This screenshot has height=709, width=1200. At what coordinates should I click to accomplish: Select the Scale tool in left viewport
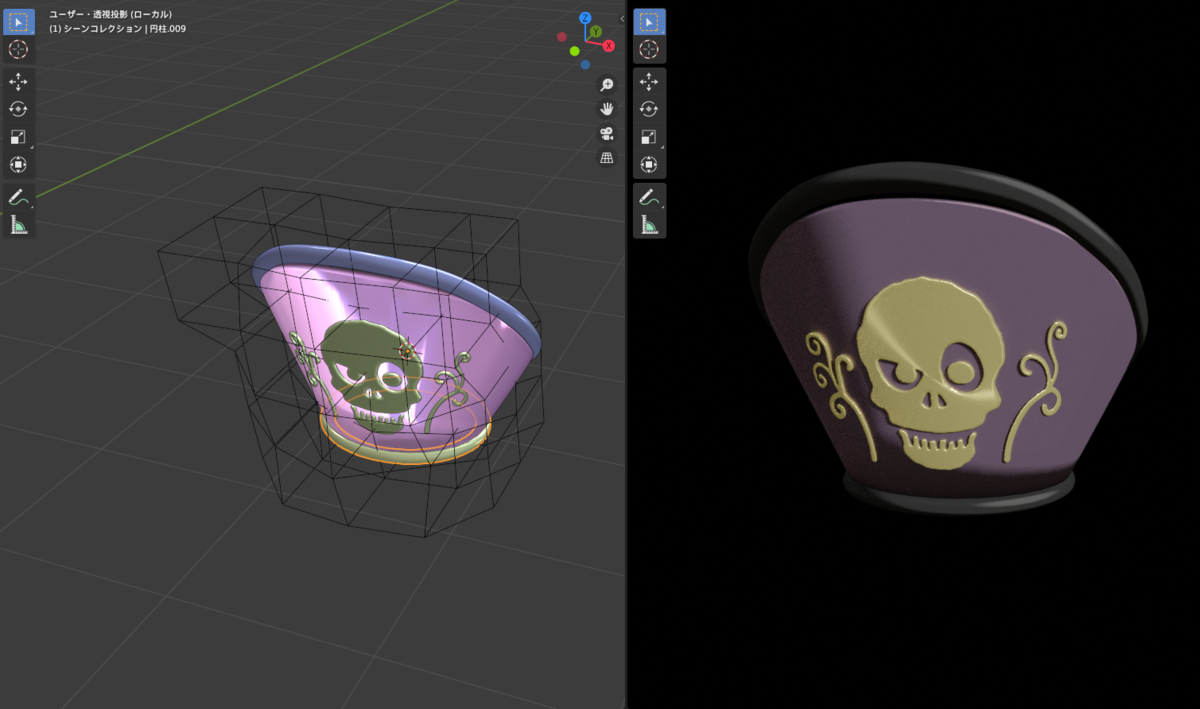point(18,137)
